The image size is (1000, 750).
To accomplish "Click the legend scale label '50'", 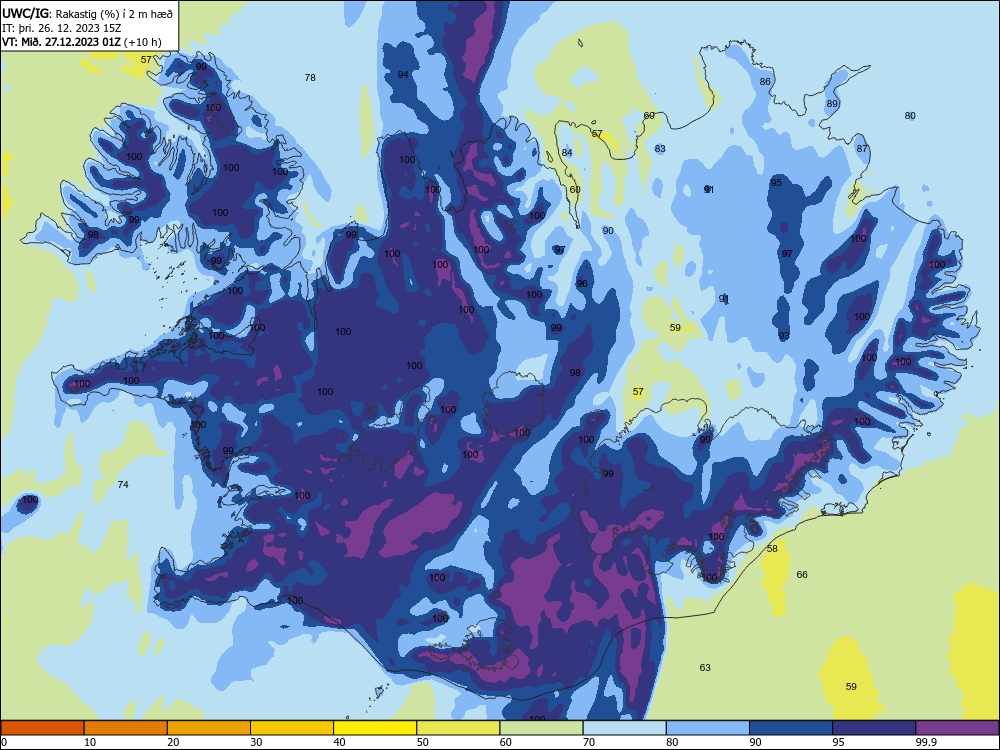I will [x=422, y=742].
